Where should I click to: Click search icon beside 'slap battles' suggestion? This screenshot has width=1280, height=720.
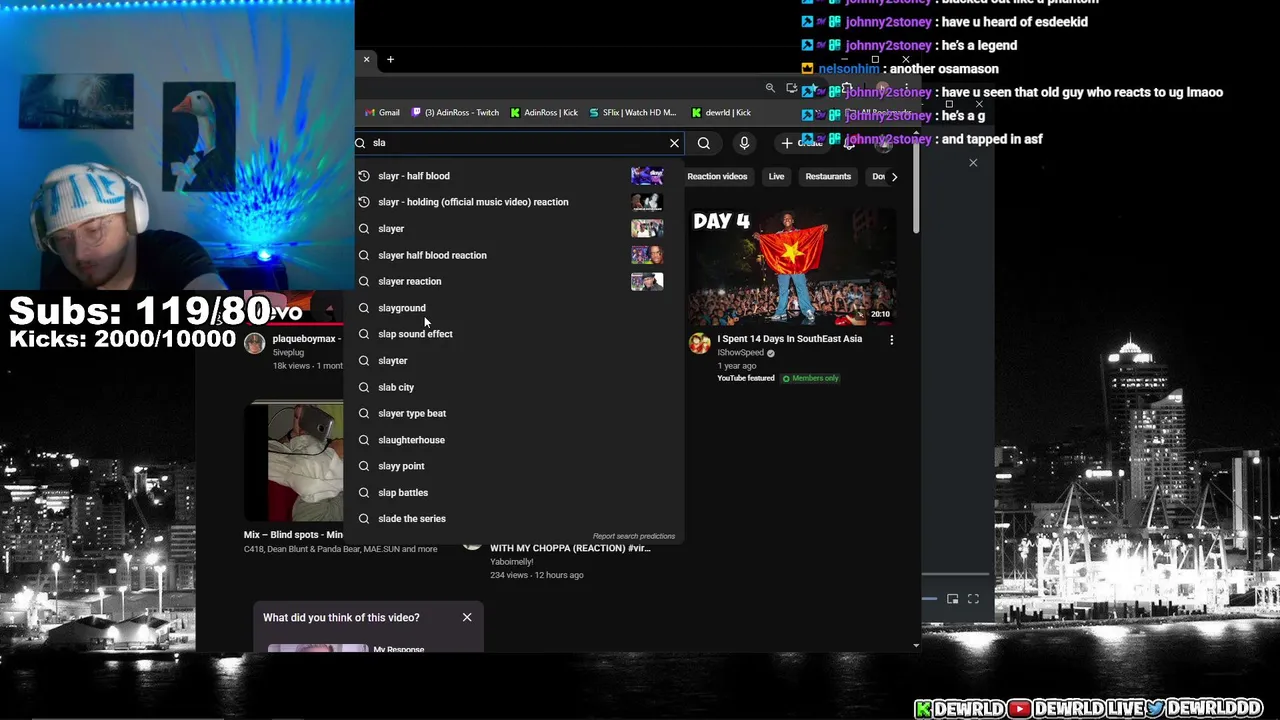click(364, 493)
